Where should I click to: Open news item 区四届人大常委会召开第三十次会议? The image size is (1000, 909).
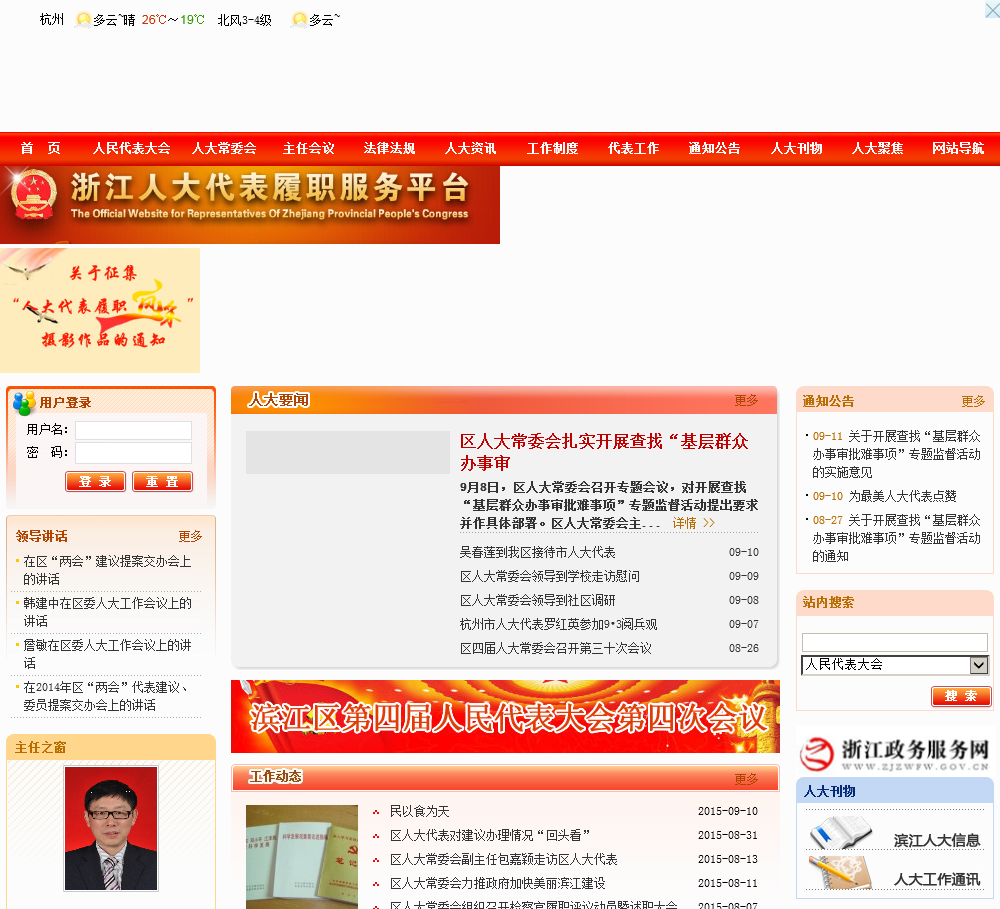[x=556, y=649]
